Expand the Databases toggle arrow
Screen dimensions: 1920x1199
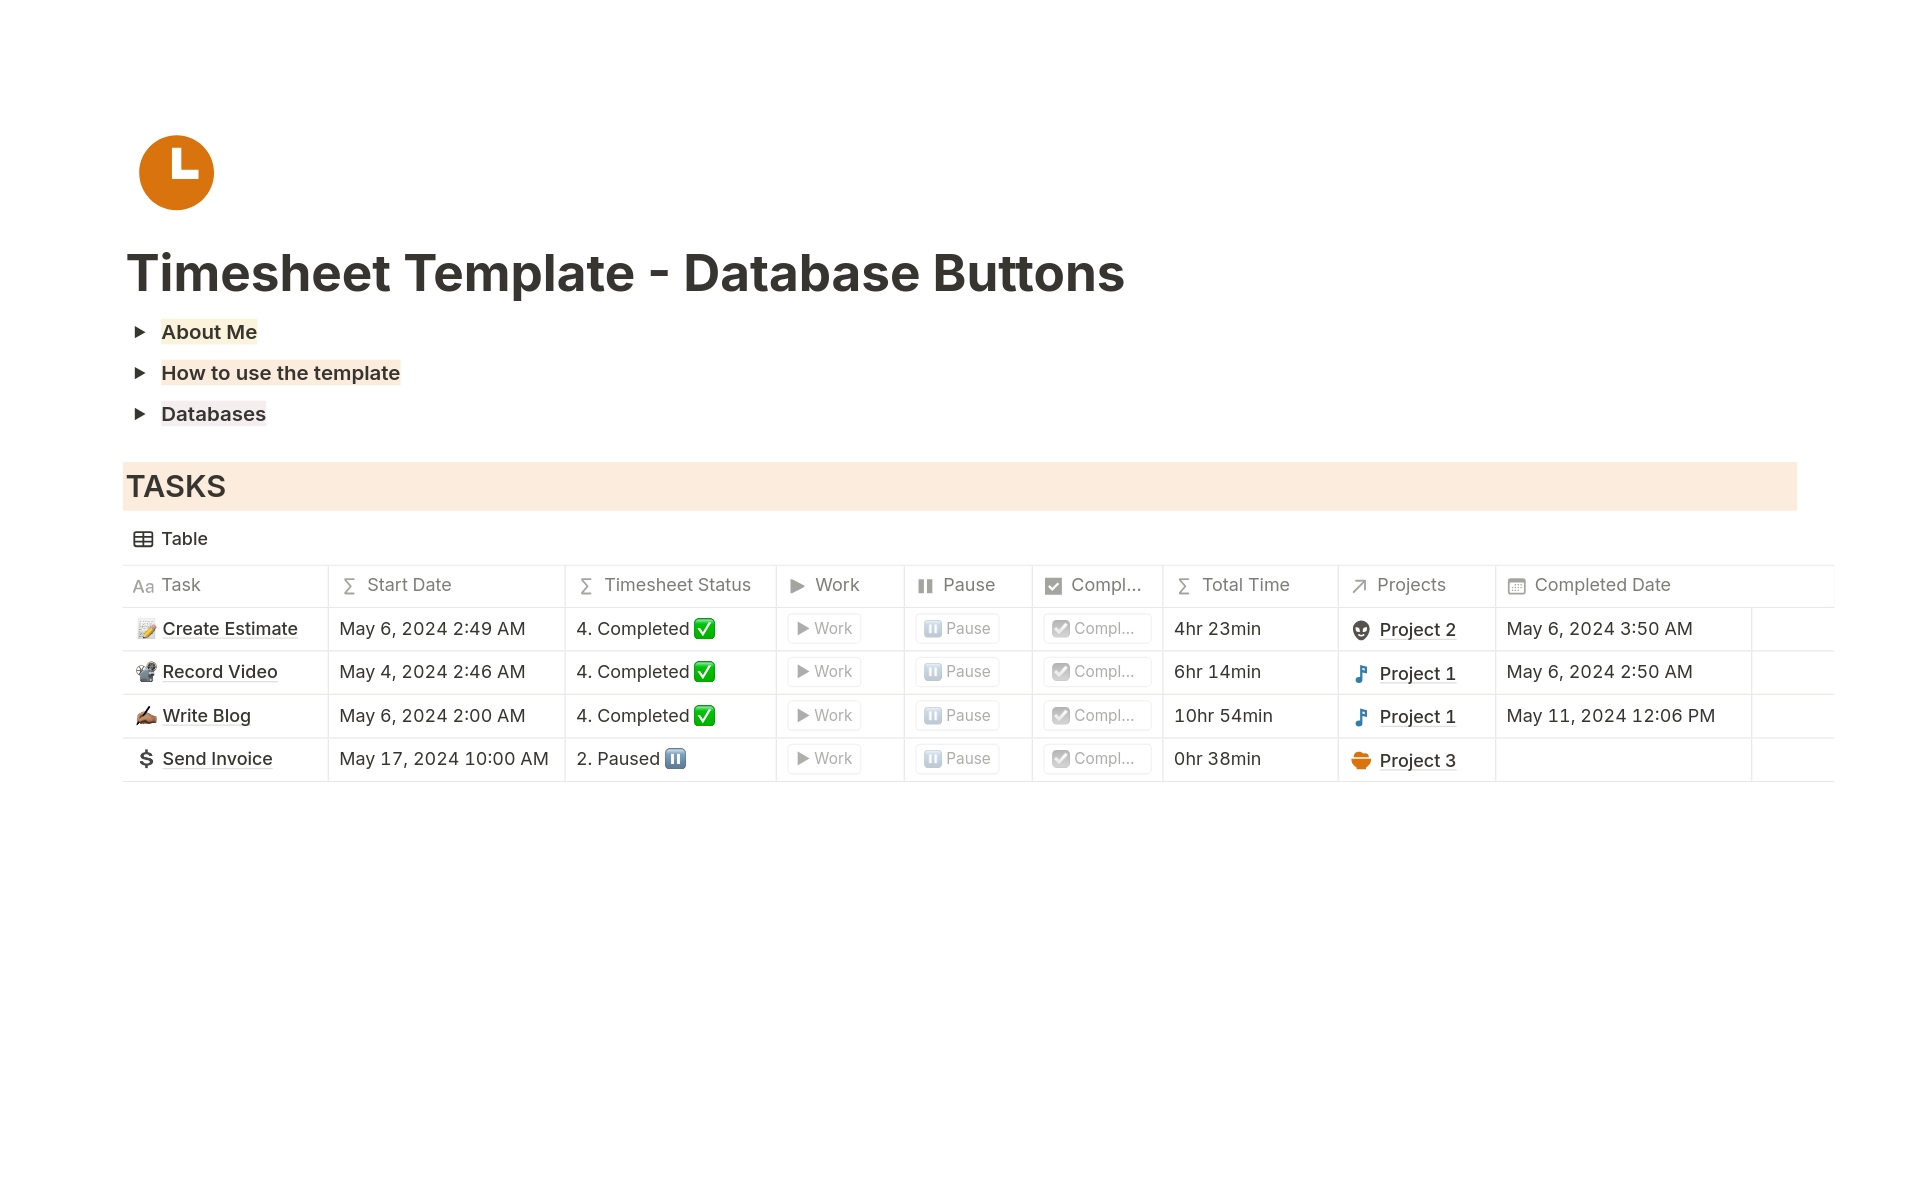(140, 414)
